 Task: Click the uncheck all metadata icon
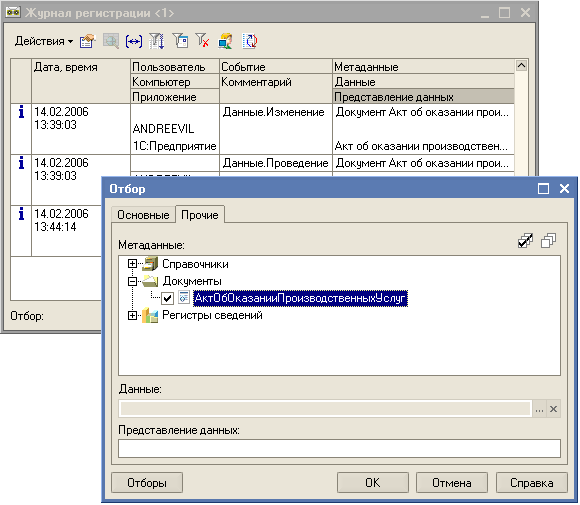(548, 241)
